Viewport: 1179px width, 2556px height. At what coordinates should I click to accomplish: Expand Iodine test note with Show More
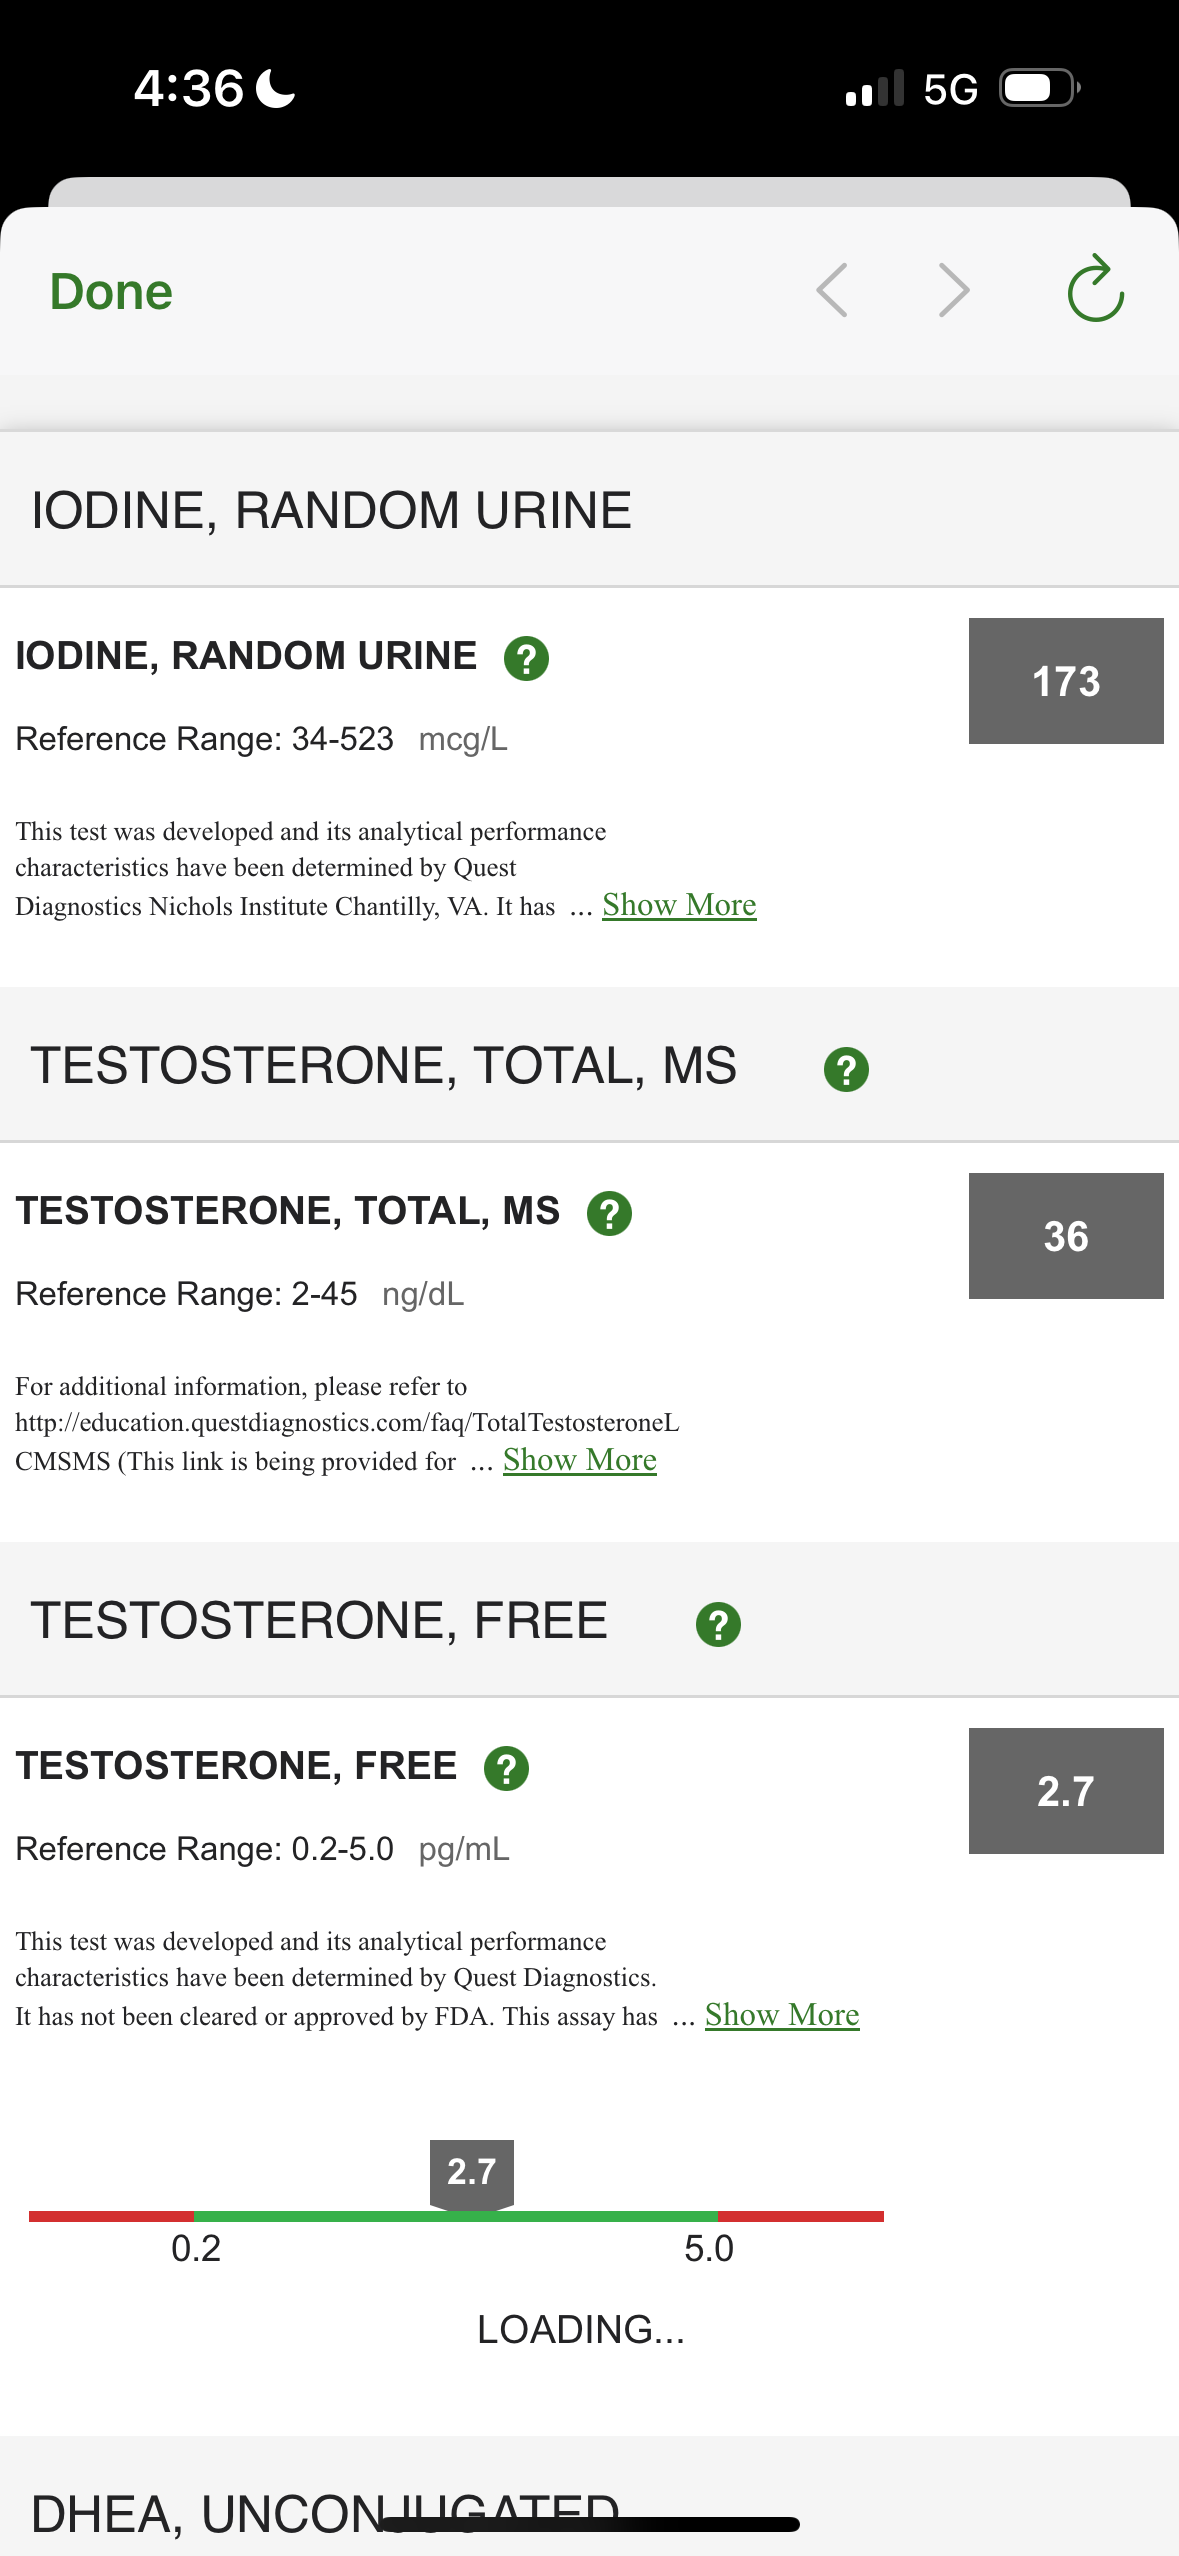(679, 905)
